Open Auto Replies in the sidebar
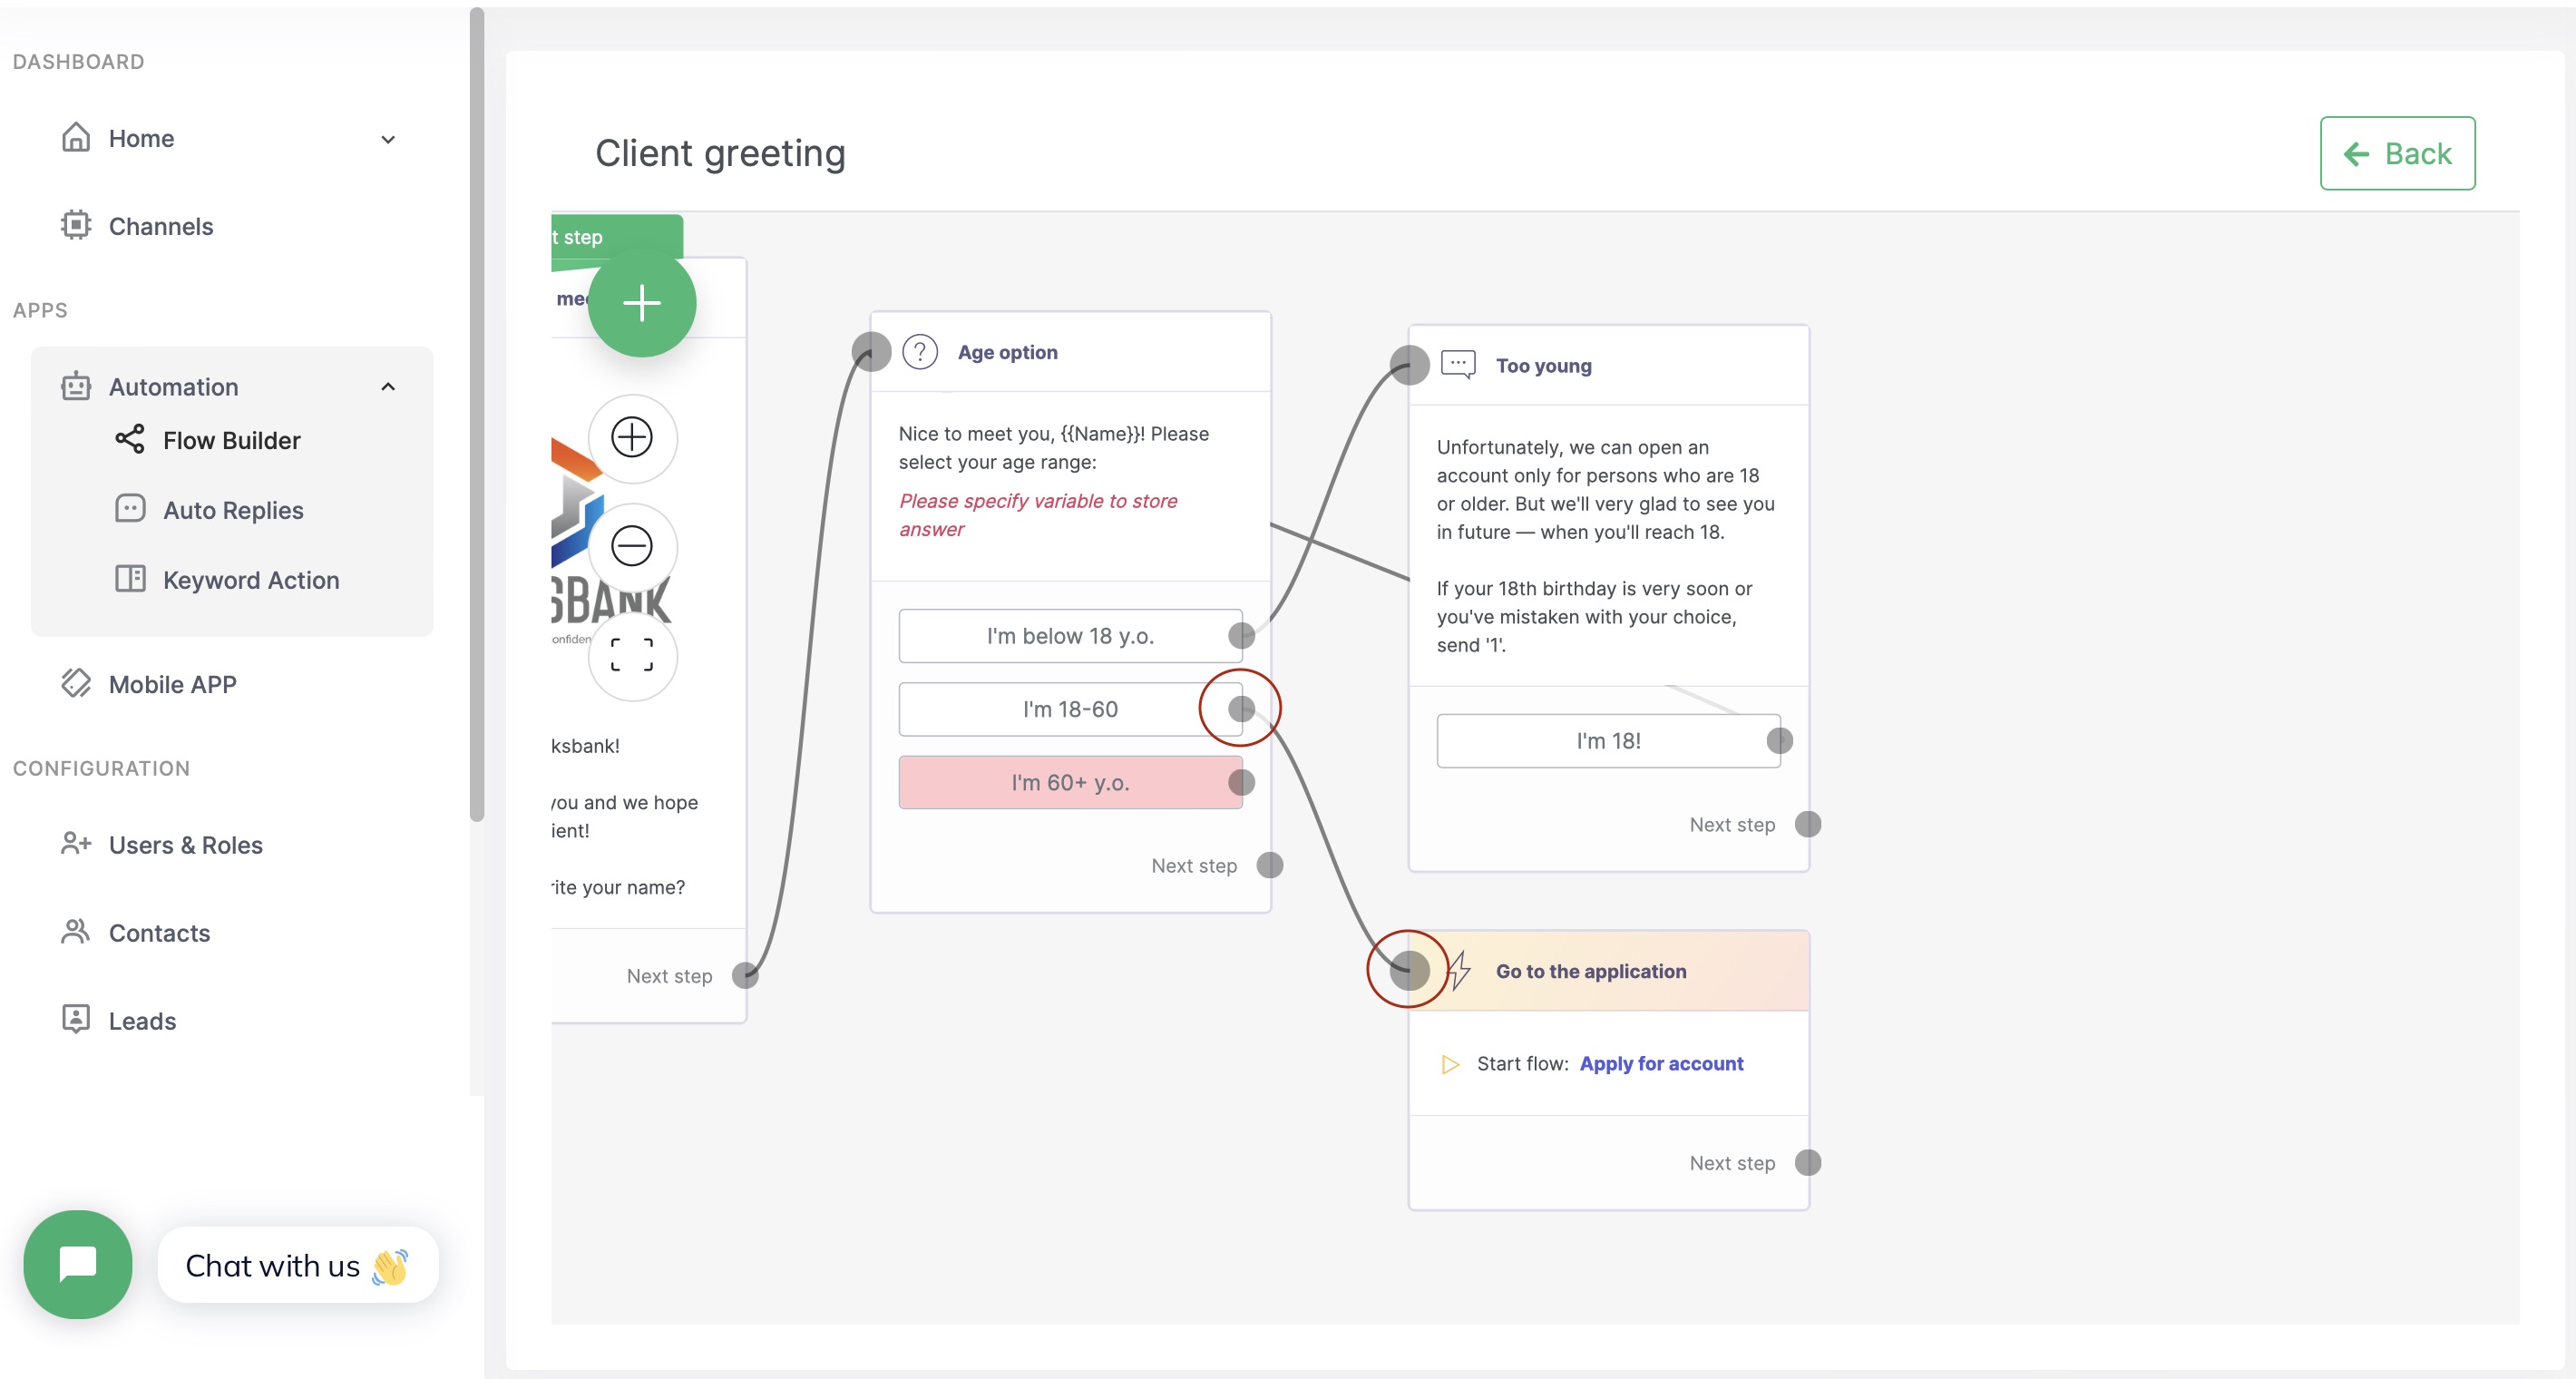2576x1379 pixels. pos(233,510)
